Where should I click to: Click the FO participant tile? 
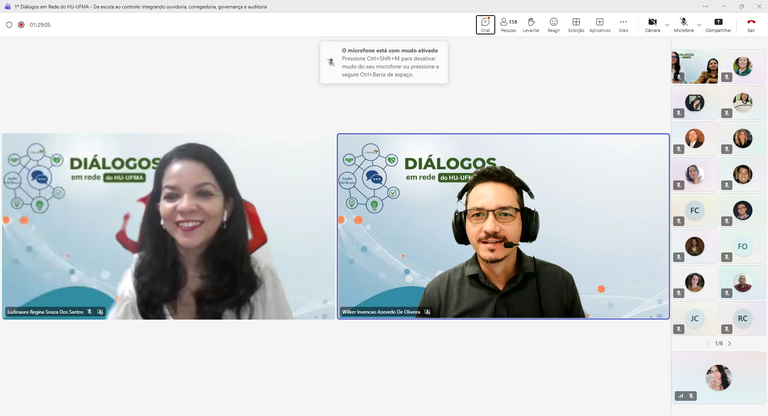point(743,246)
